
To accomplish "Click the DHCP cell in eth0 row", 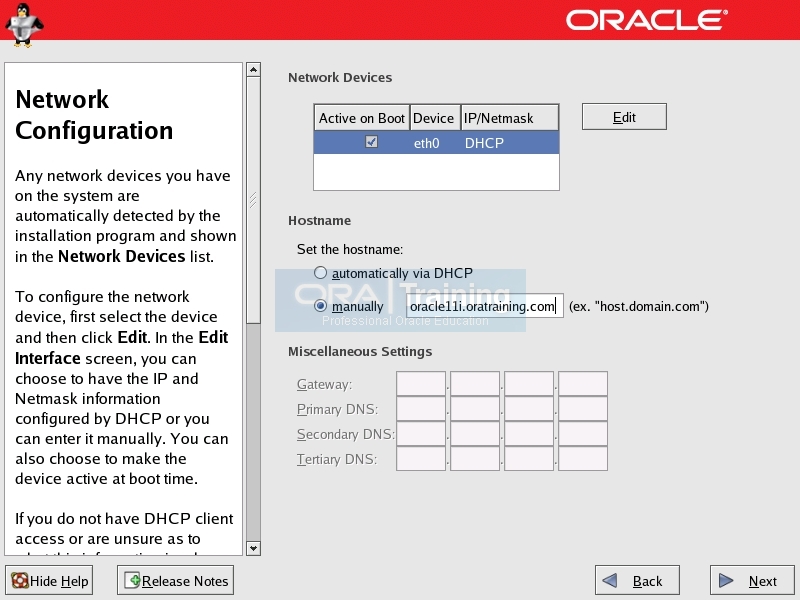I will coord(484,143).
